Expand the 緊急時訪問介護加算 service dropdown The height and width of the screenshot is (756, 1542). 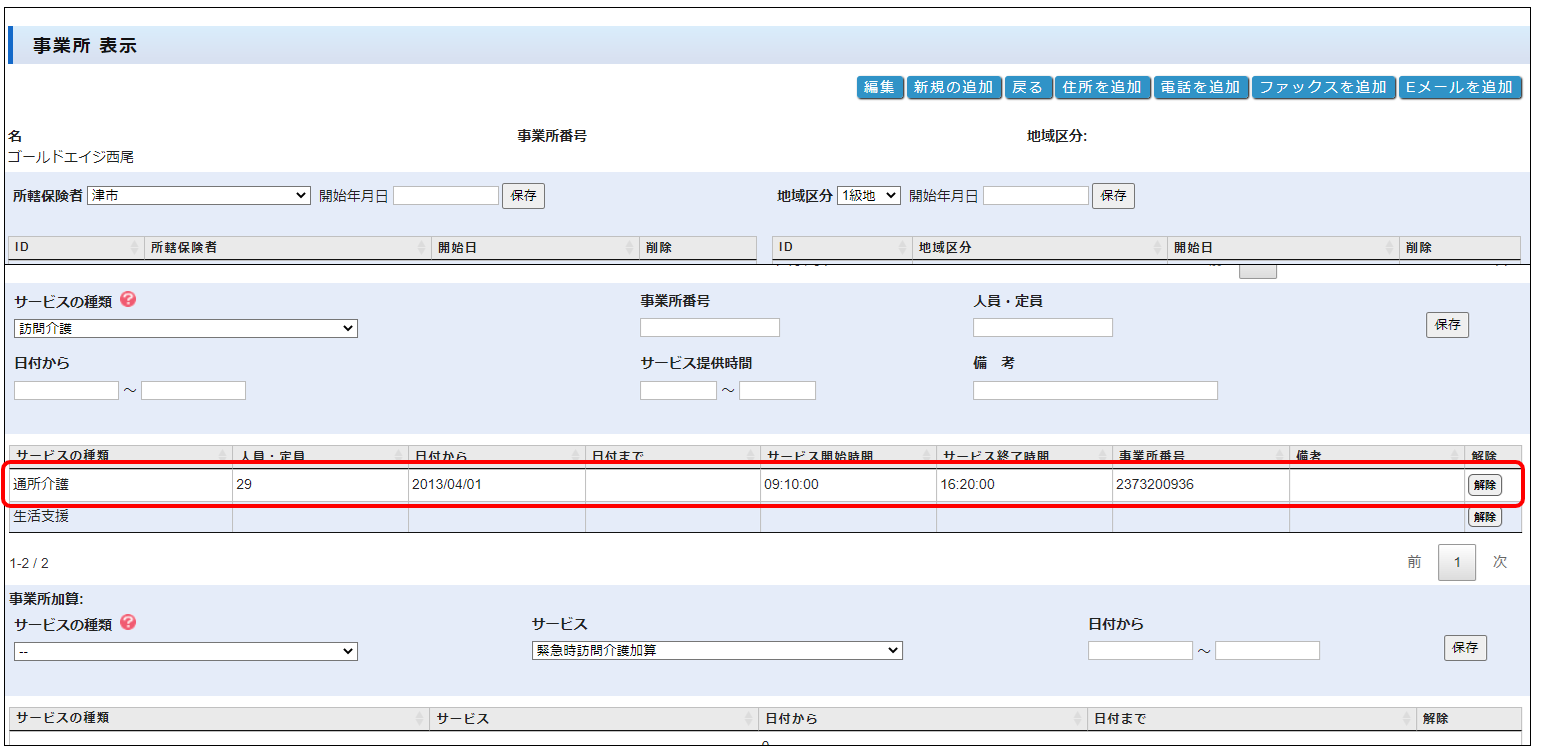point(717,651)
